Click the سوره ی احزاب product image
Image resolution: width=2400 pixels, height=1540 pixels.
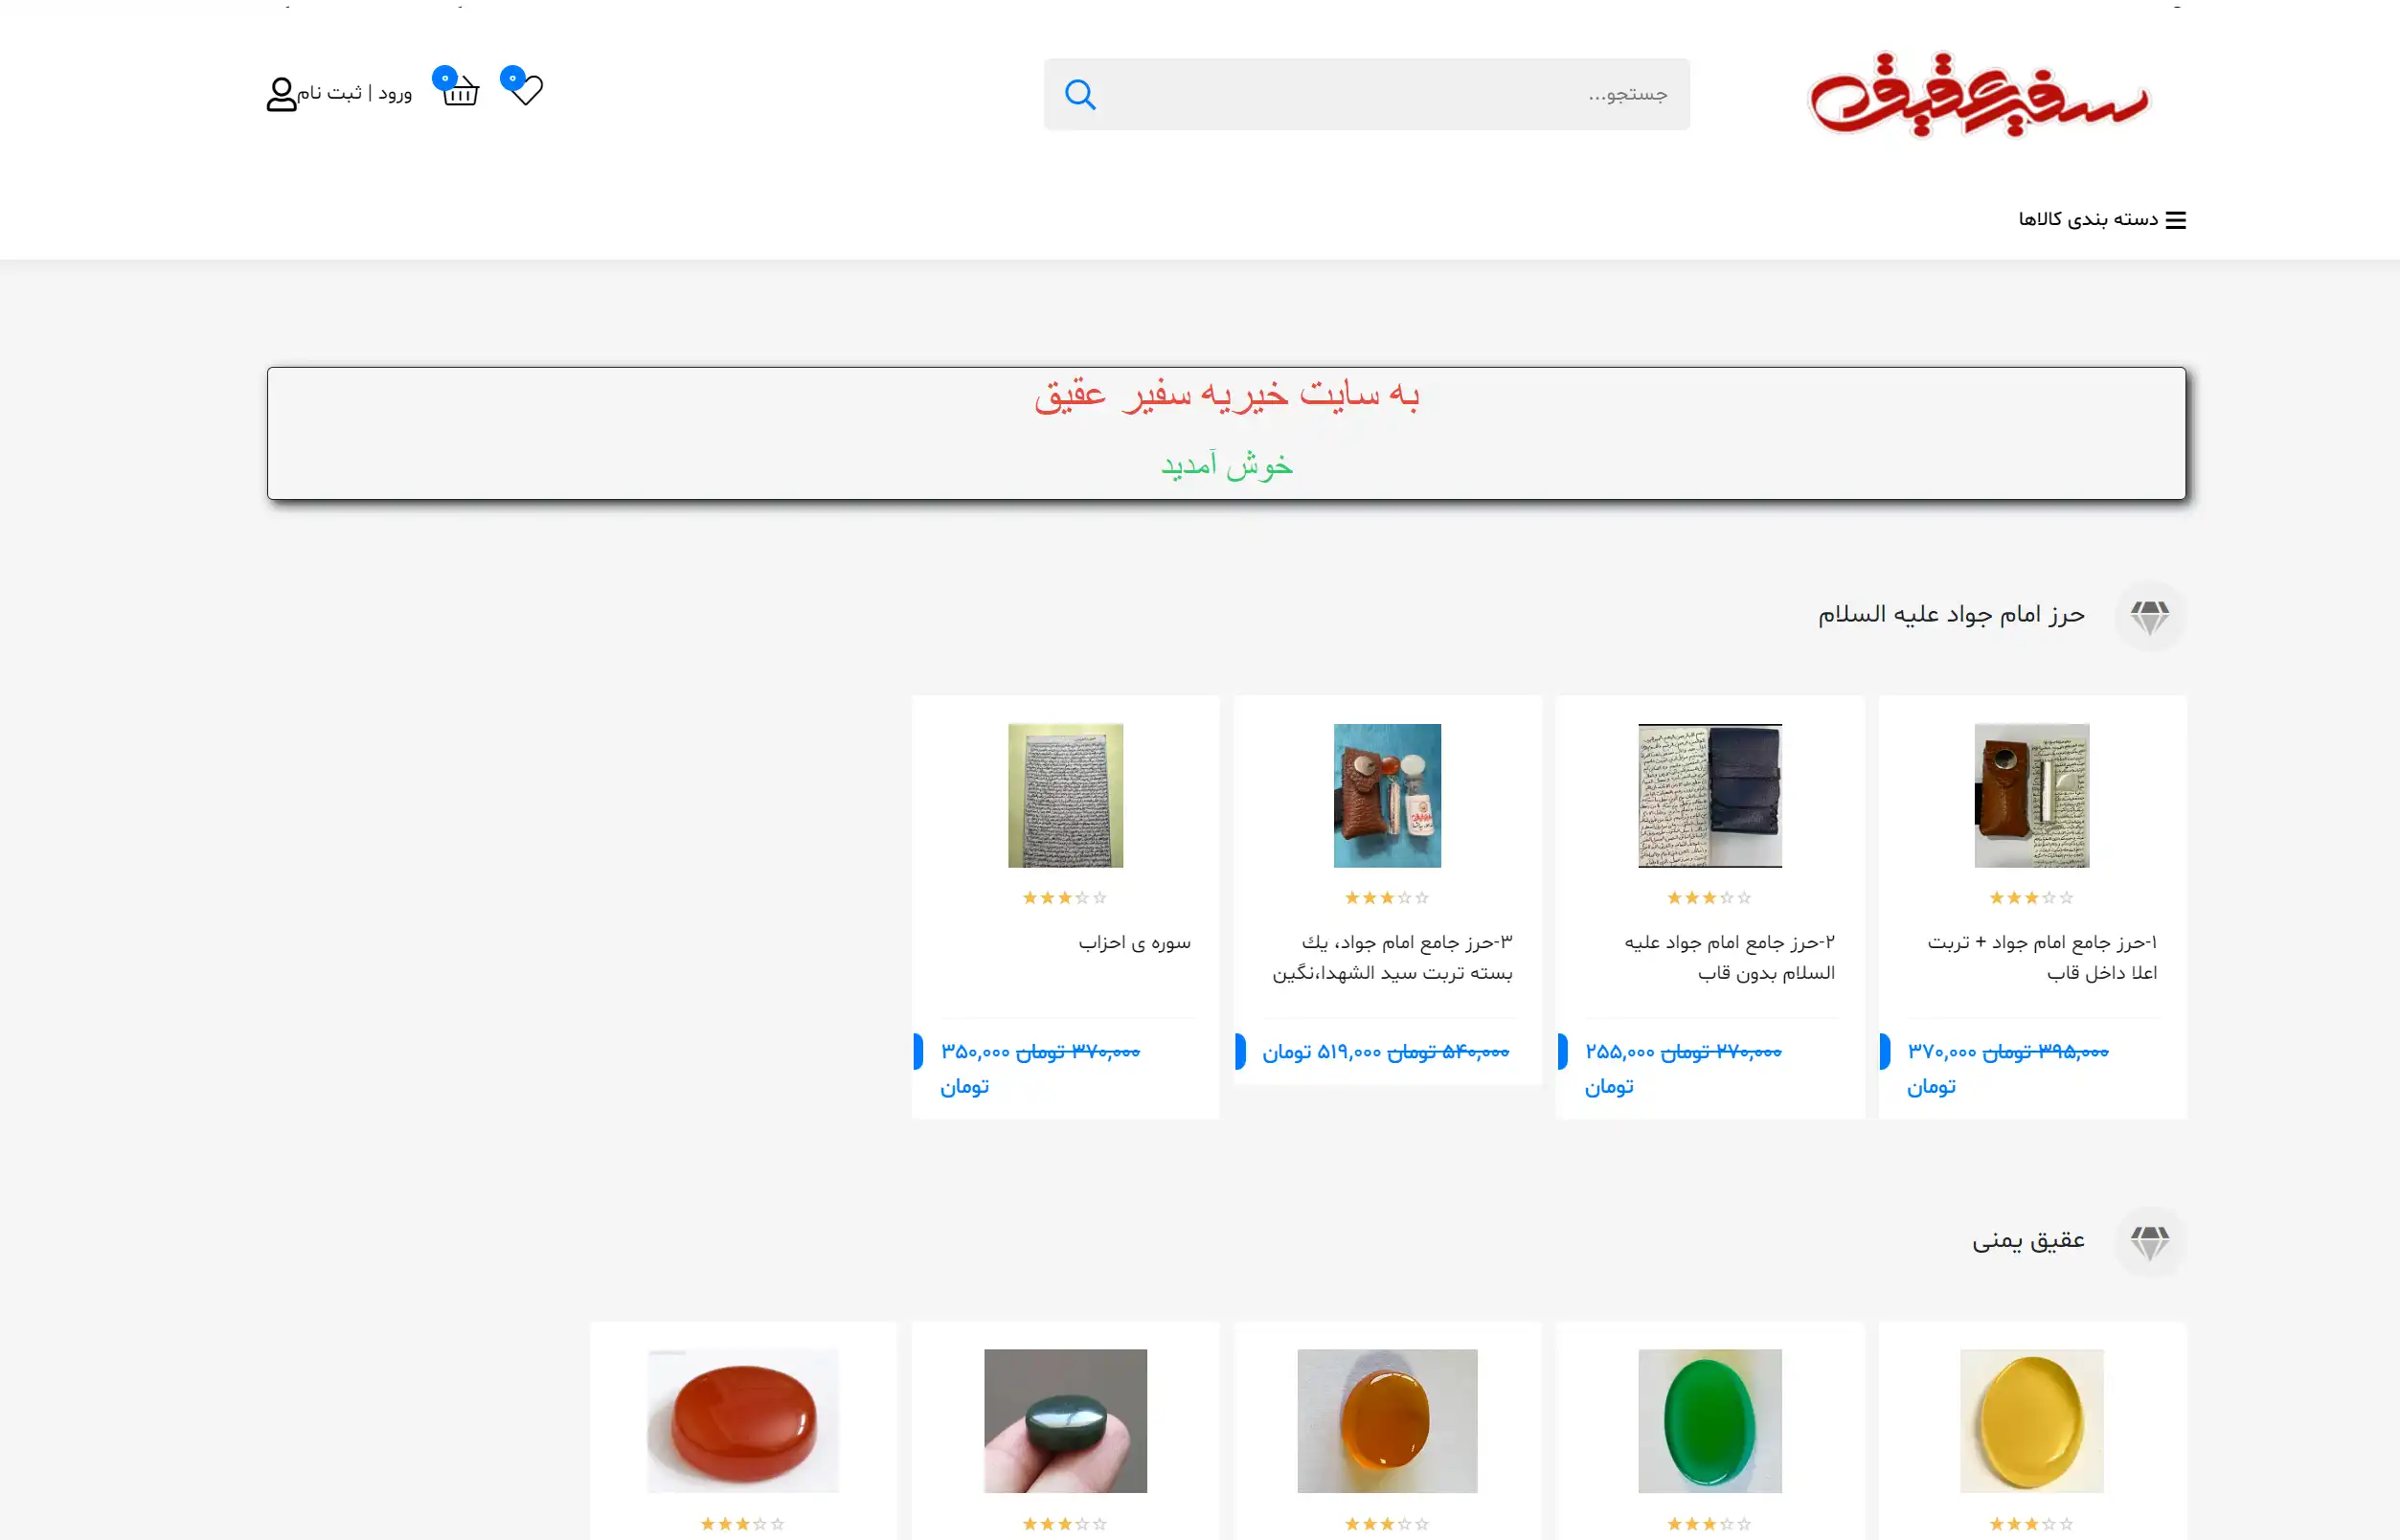click(1065, 796)
